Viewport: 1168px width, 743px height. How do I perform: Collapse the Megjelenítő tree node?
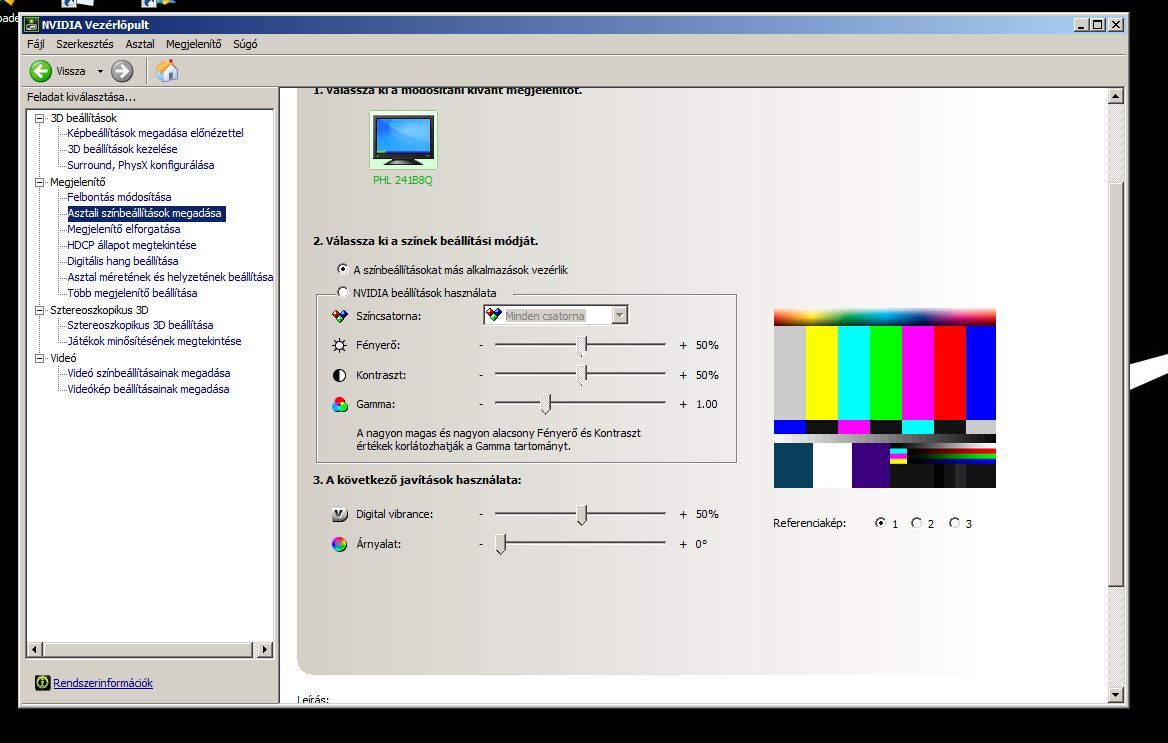(39, 182)
